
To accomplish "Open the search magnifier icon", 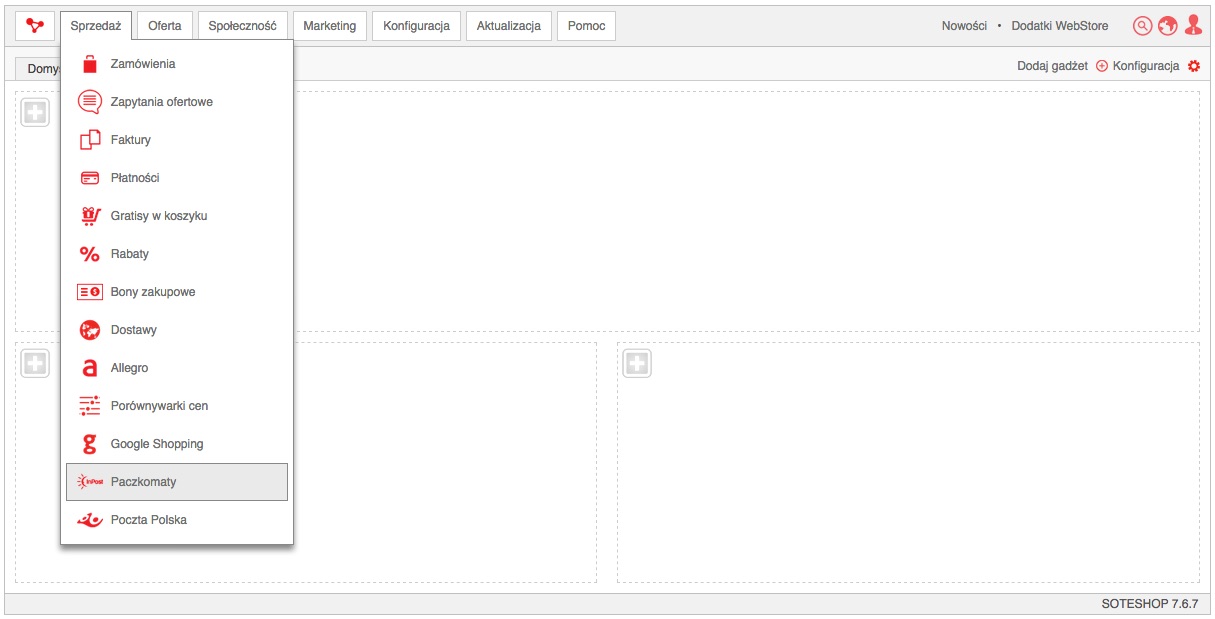I will [1142, 26].
